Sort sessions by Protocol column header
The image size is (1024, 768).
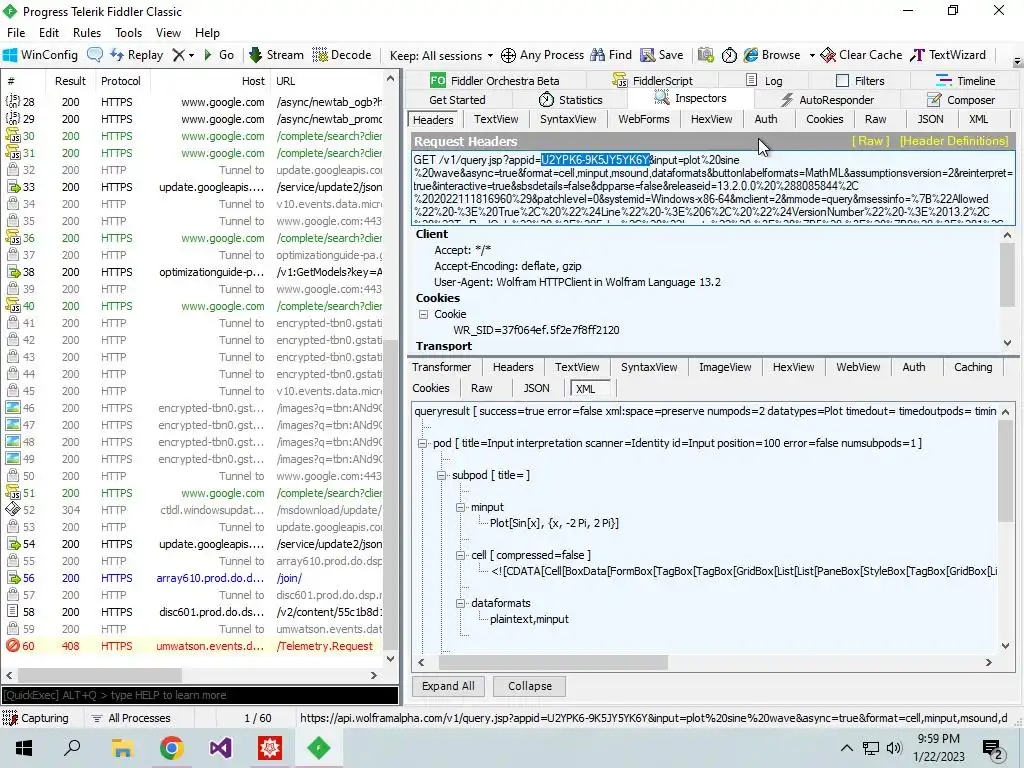coord(121,81)
